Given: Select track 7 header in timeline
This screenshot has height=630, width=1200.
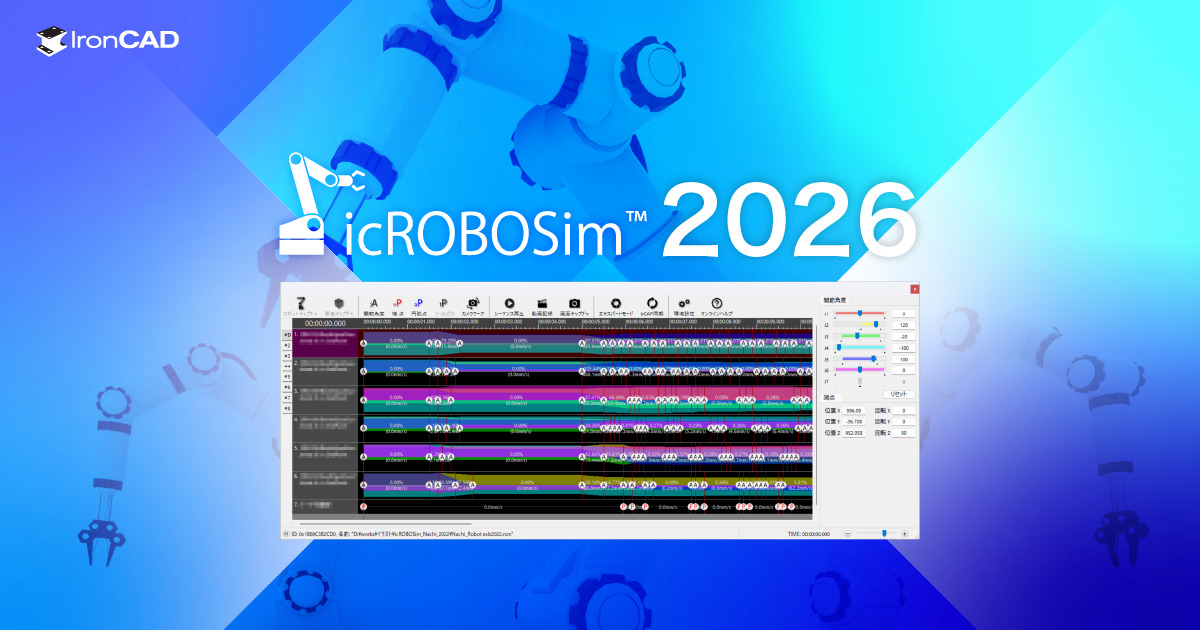Looking at the screenshot, I should coord(325,506).
